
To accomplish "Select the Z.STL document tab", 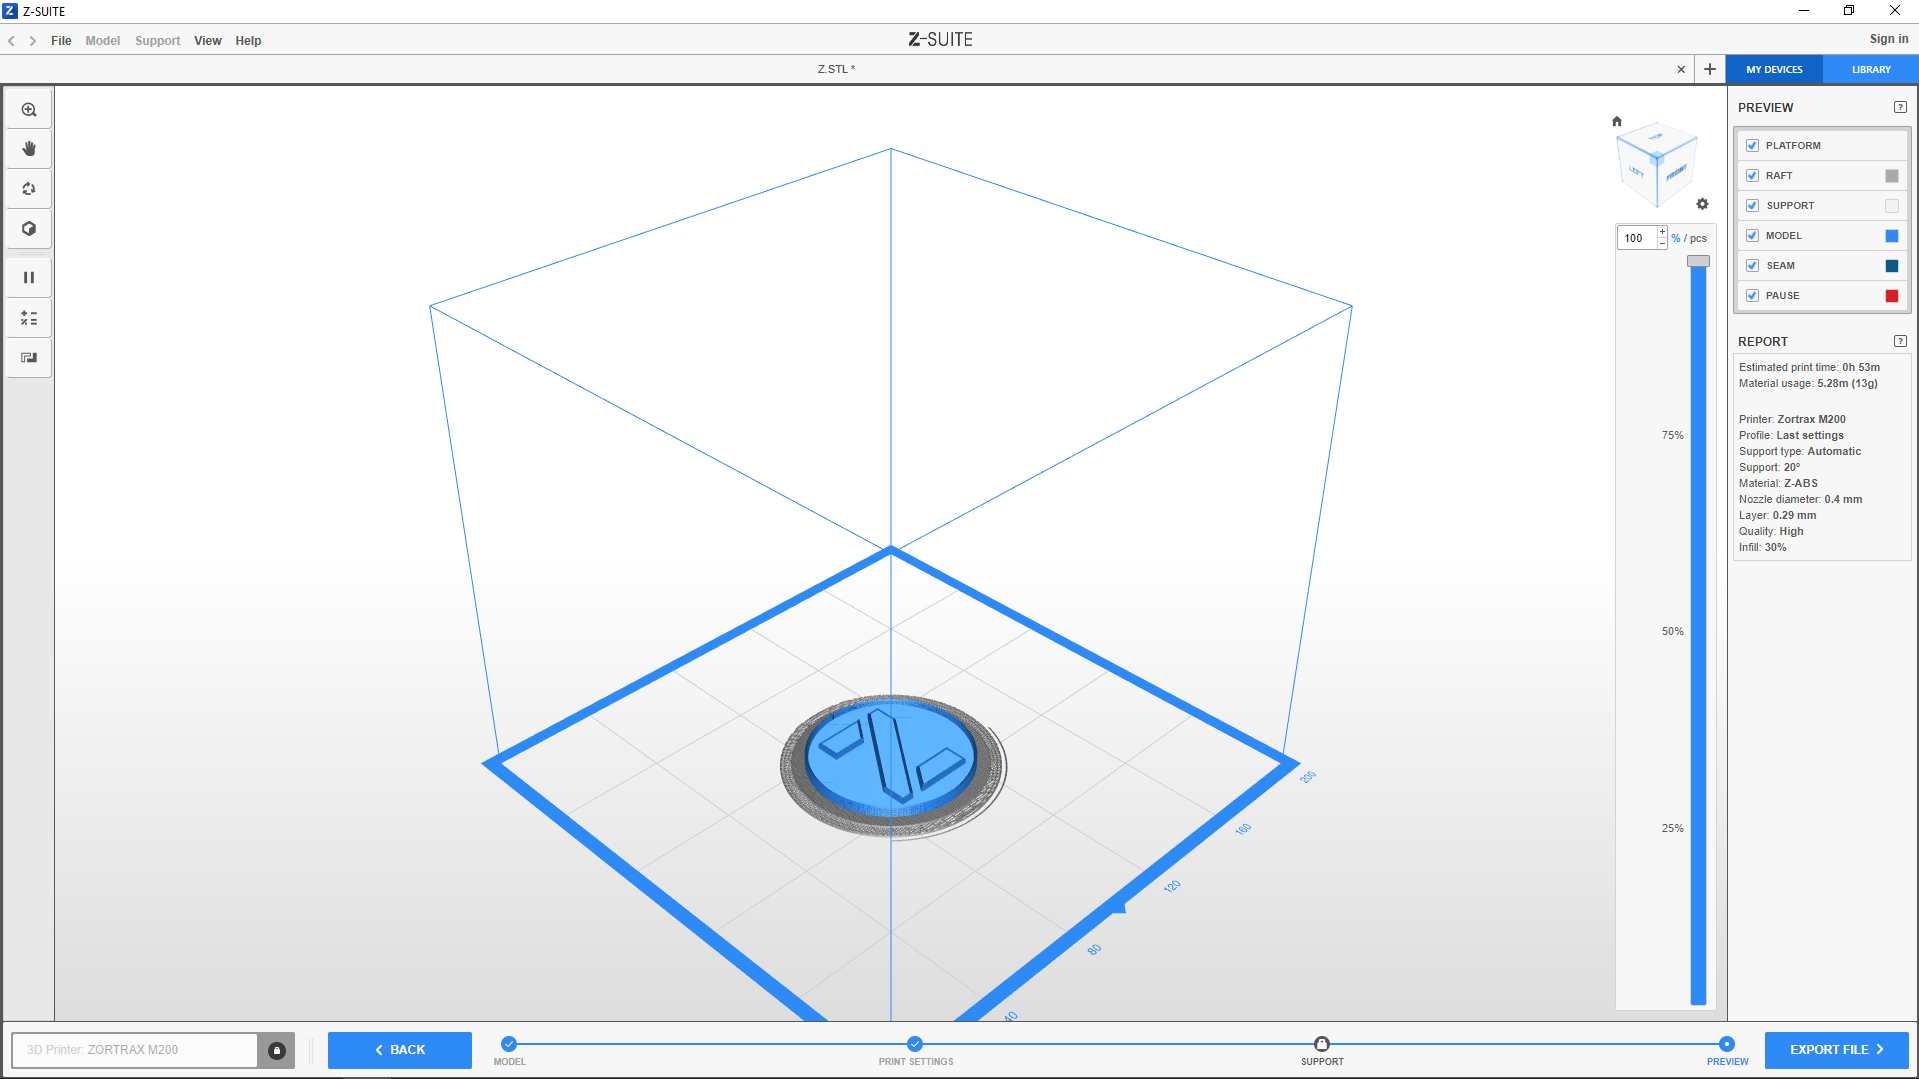I will 836,69.
